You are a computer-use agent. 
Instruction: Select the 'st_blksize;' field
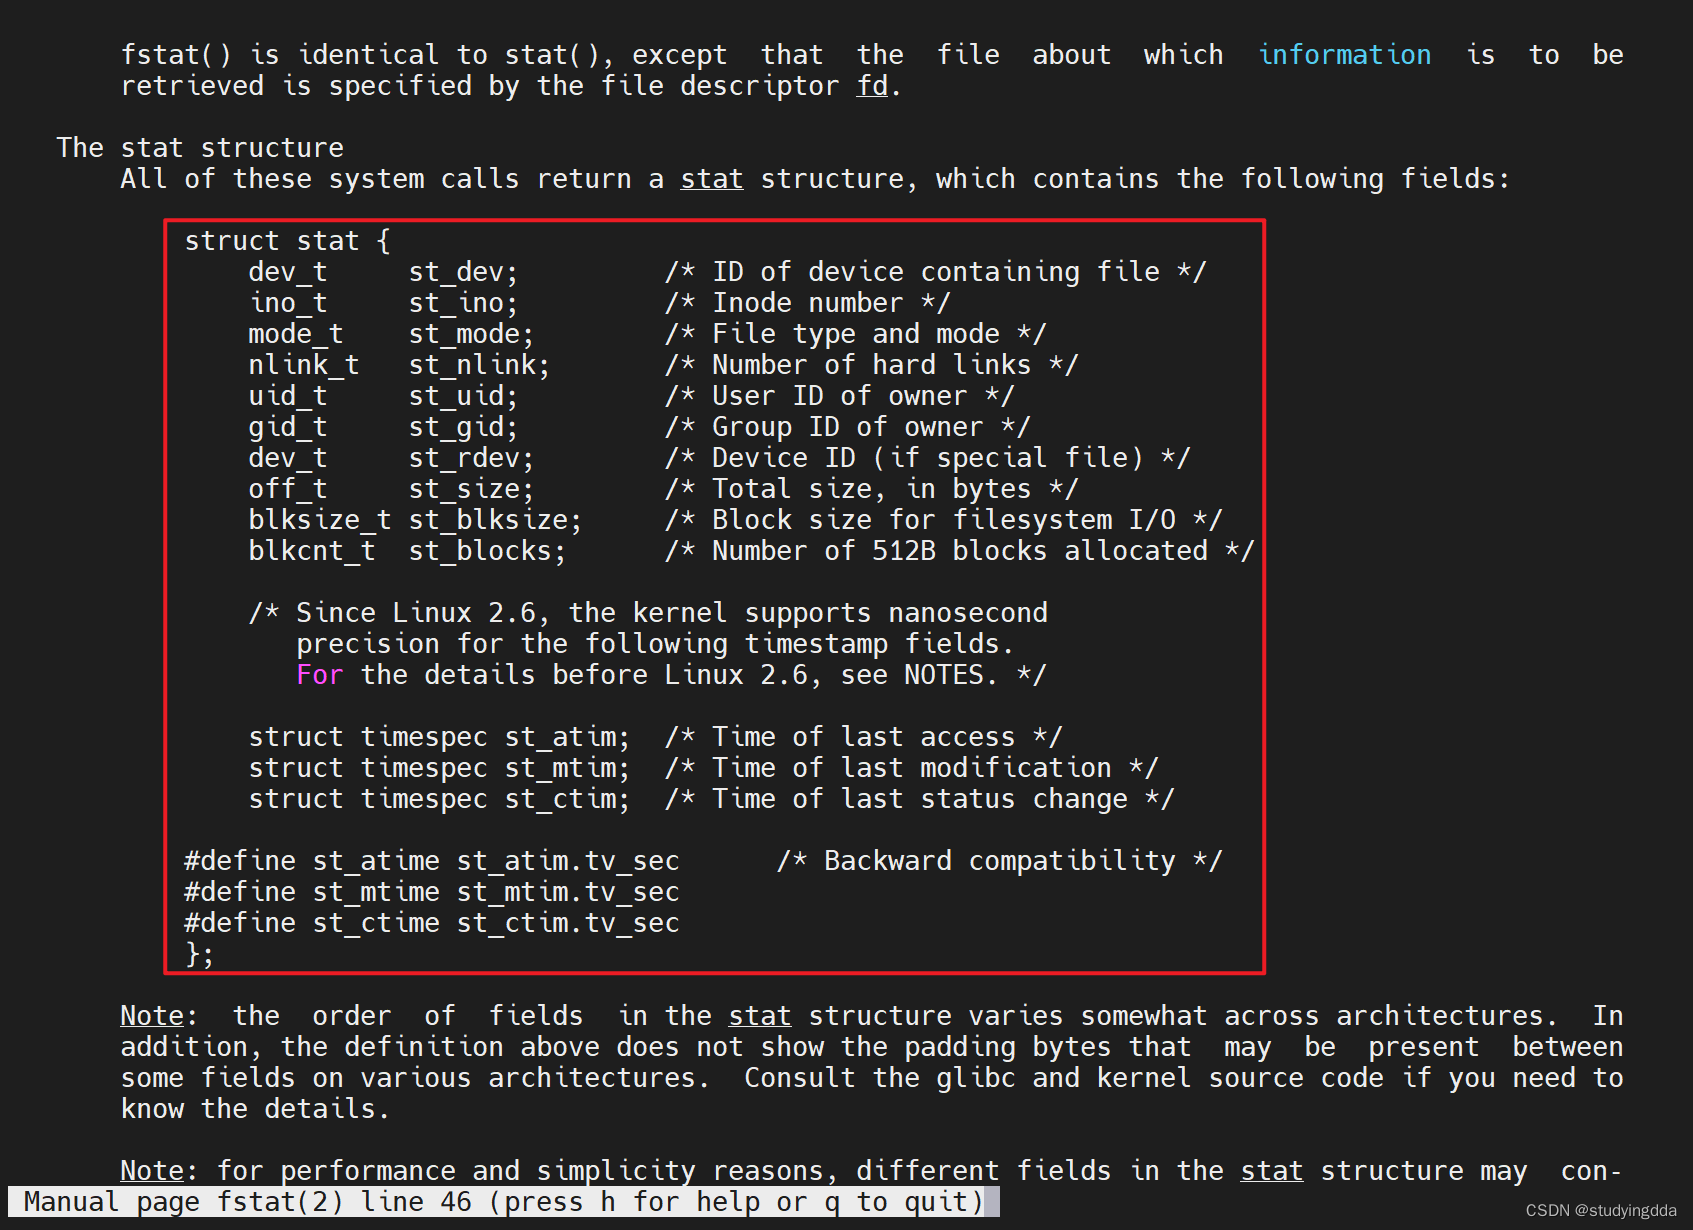(x=496, y=520)
